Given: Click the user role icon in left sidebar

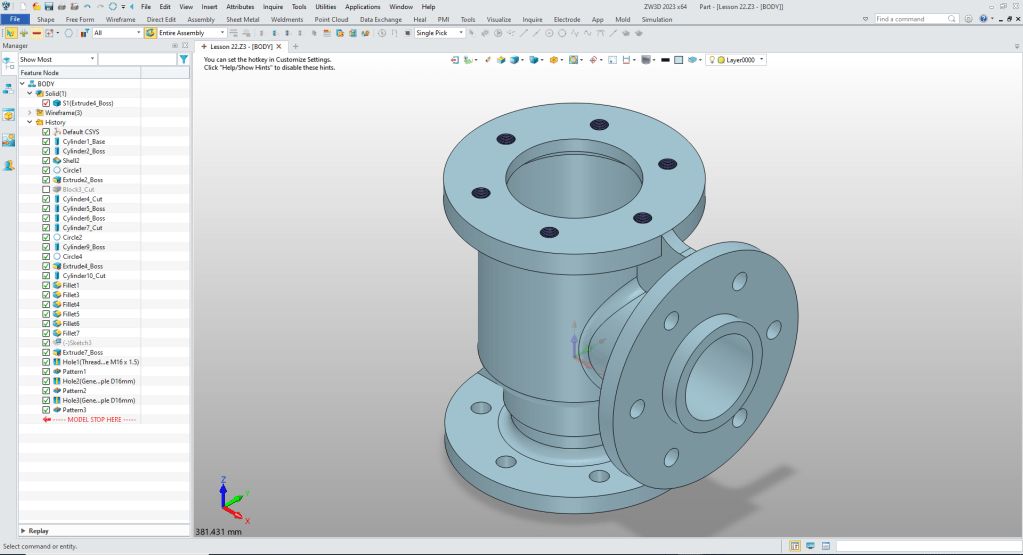Looking at the screenshot, I should coord(8,166).
